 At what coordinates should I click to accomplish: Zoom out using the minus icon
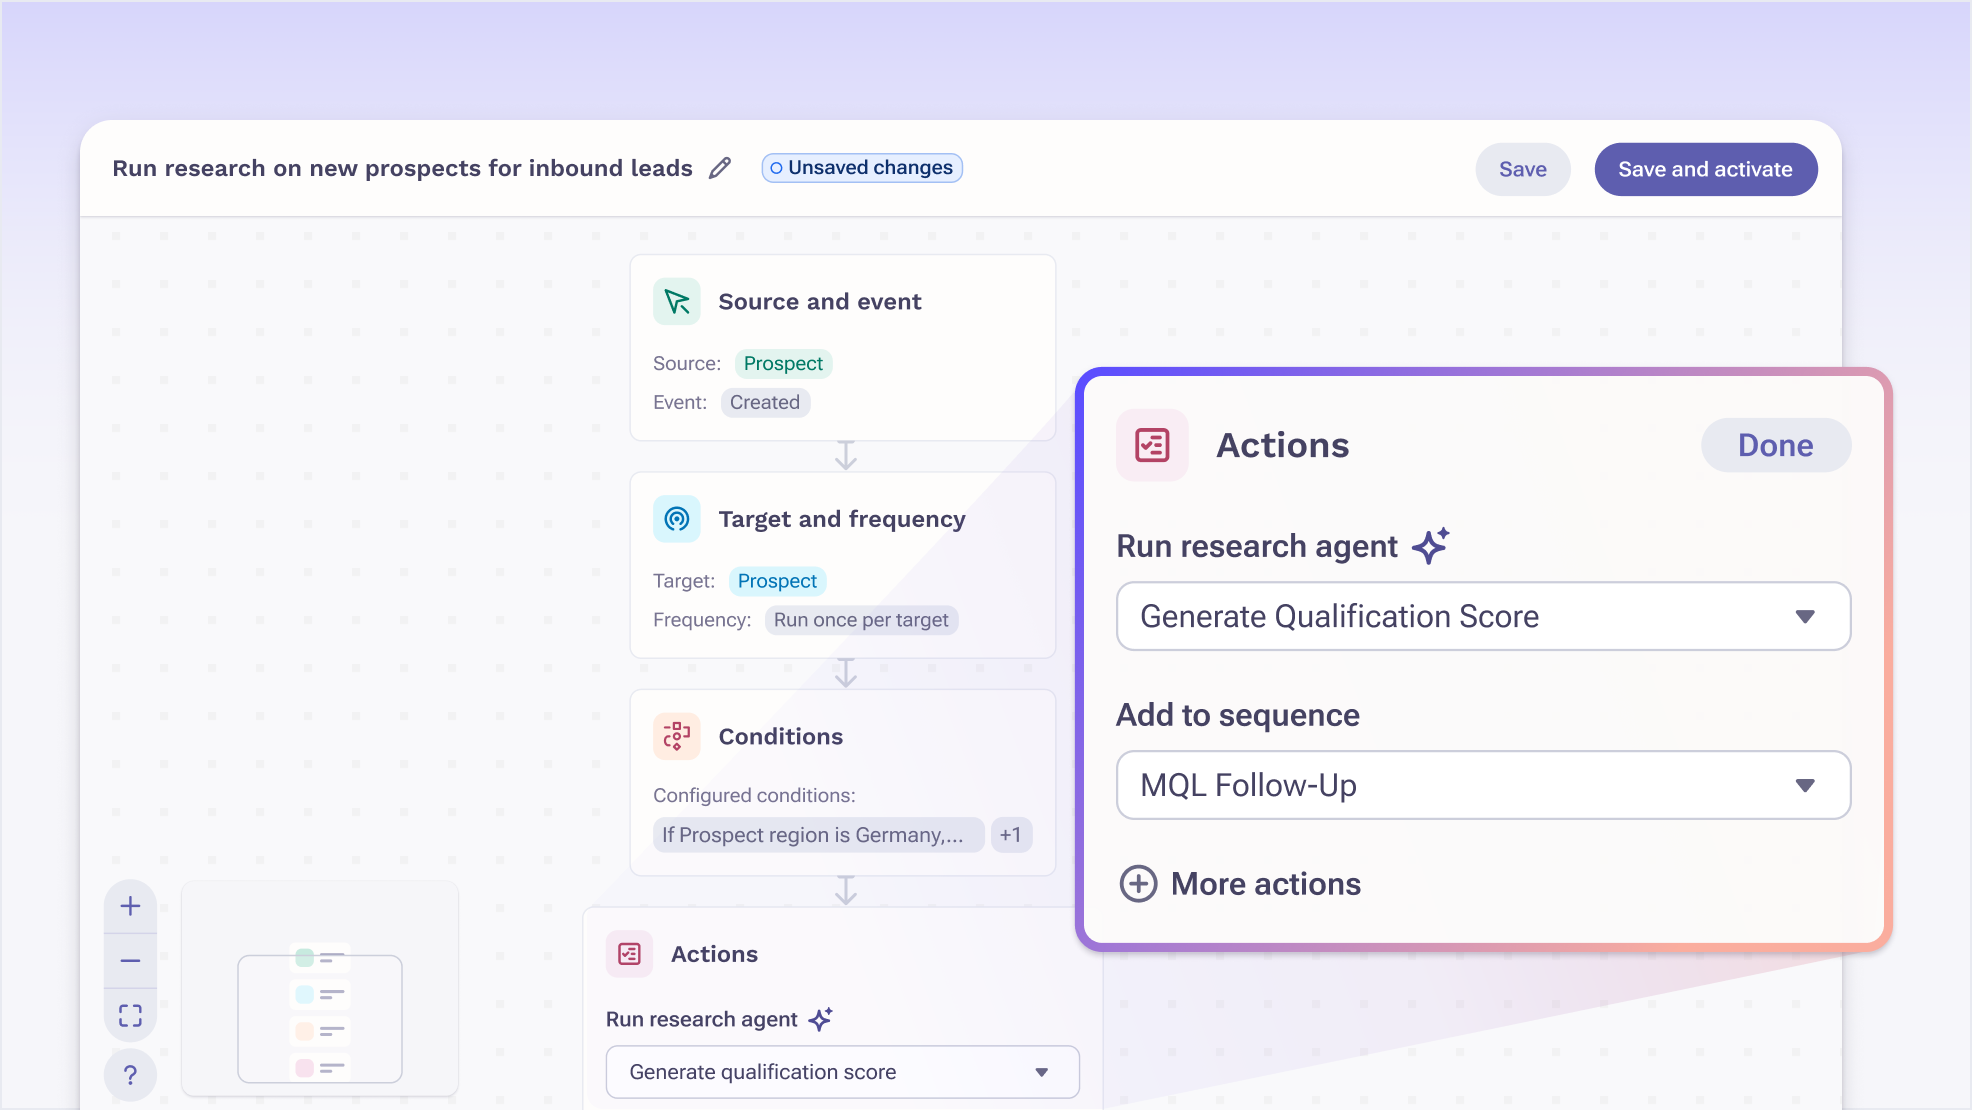pos(130,960)
